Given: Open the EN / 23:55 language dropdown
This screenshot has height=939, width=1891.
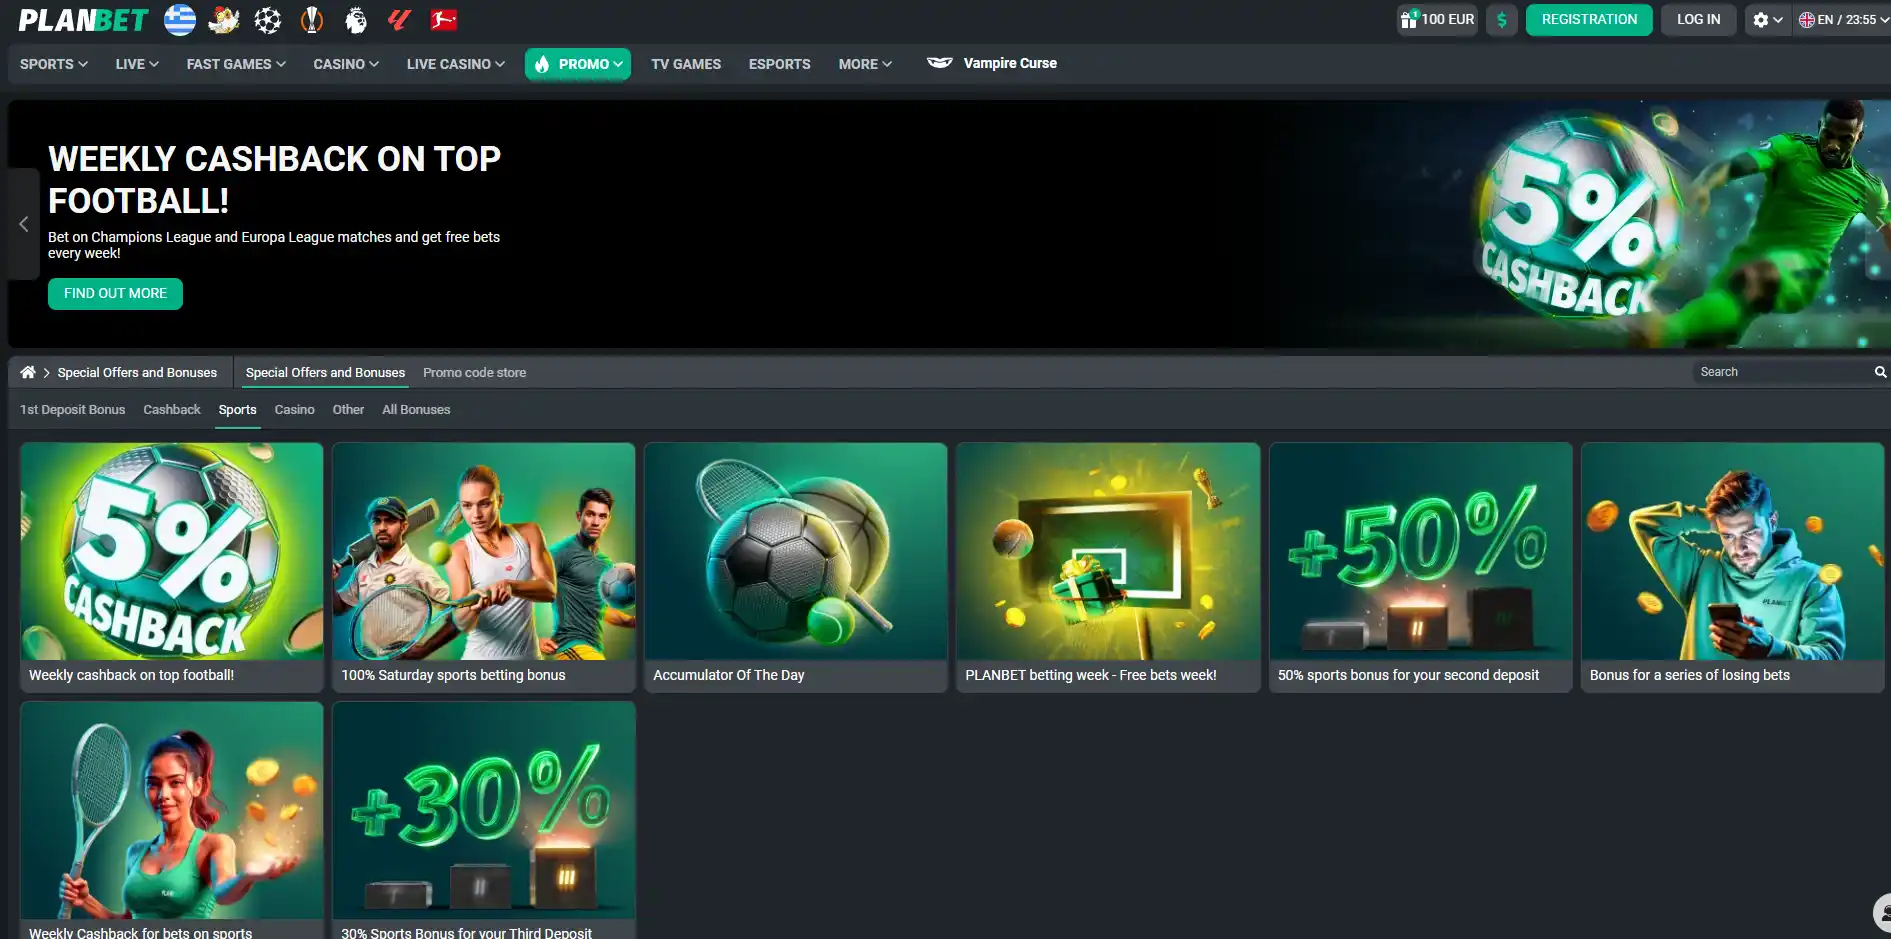Looking at the screenshot, I should tap(1845, 20).
